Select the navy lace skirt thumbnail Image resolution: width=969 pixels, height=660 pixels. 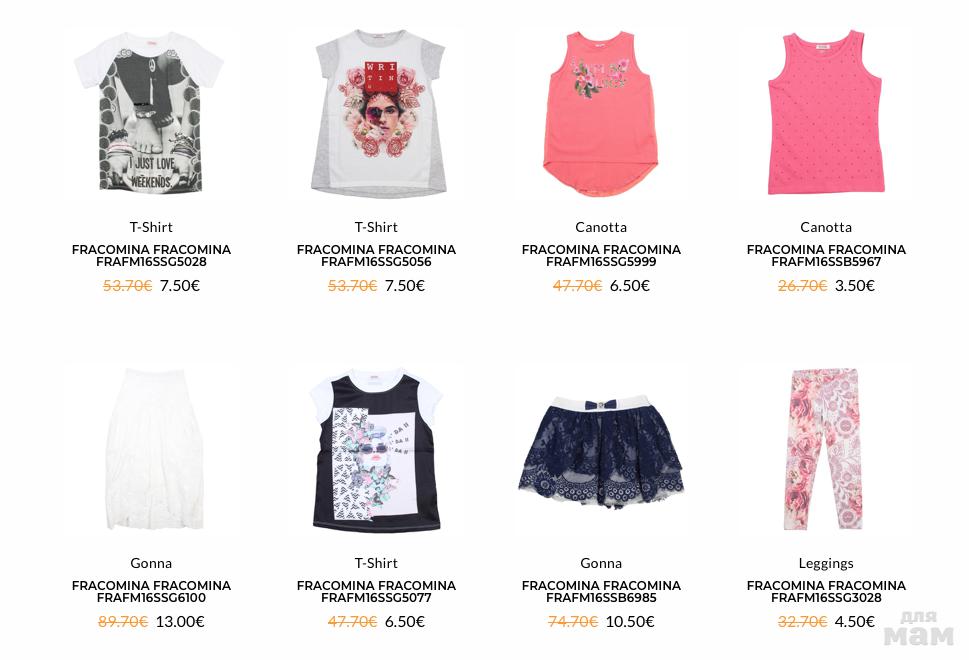[x=601, y=449]
